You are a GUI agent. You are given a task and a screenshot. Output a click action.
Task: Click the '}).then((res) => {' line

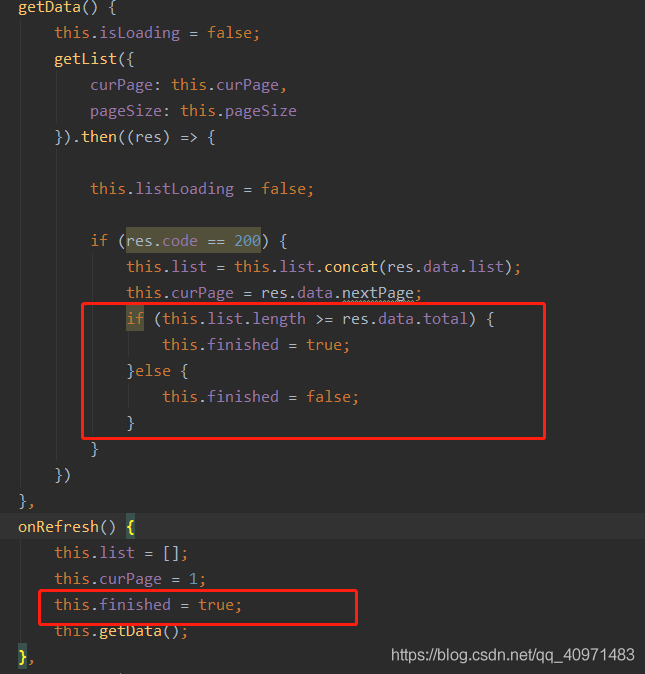(135, 137)
